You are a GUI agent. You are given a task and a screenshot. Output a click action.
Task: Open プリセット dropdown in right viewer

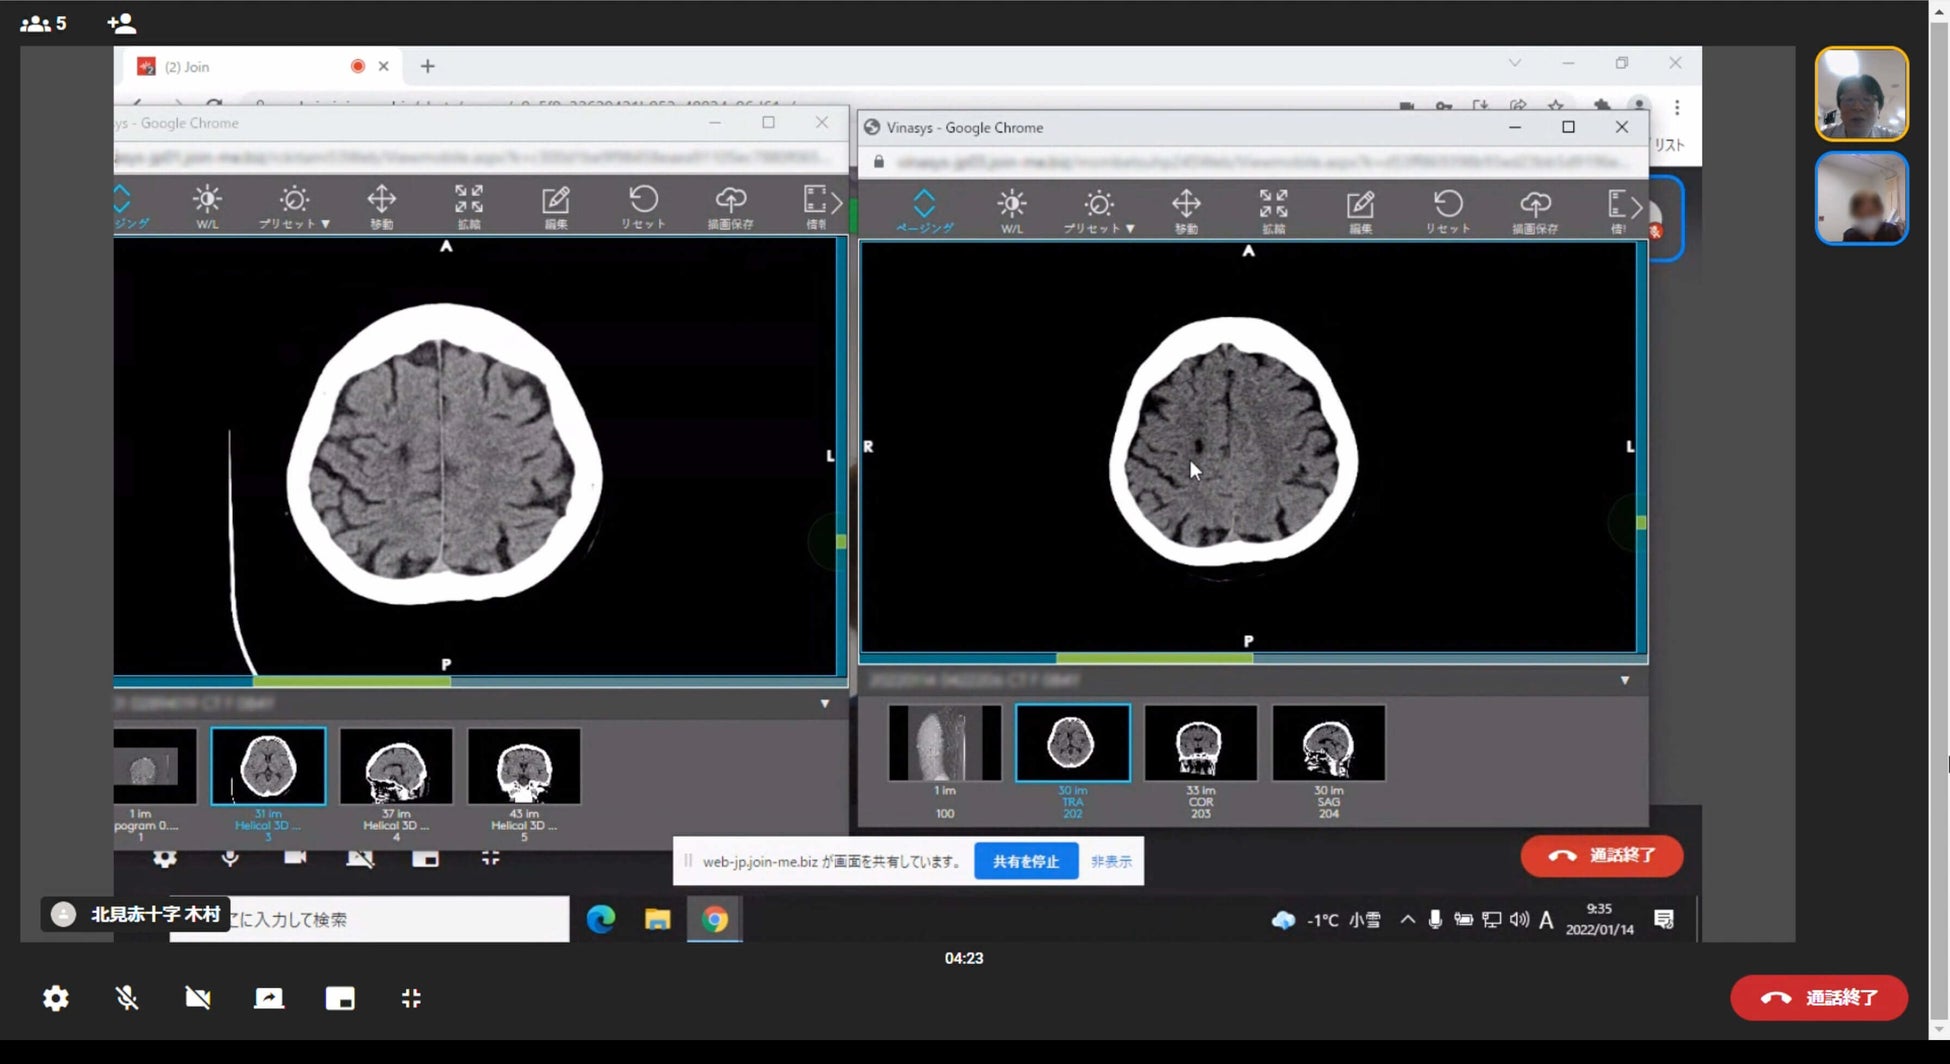point(1098,211)
